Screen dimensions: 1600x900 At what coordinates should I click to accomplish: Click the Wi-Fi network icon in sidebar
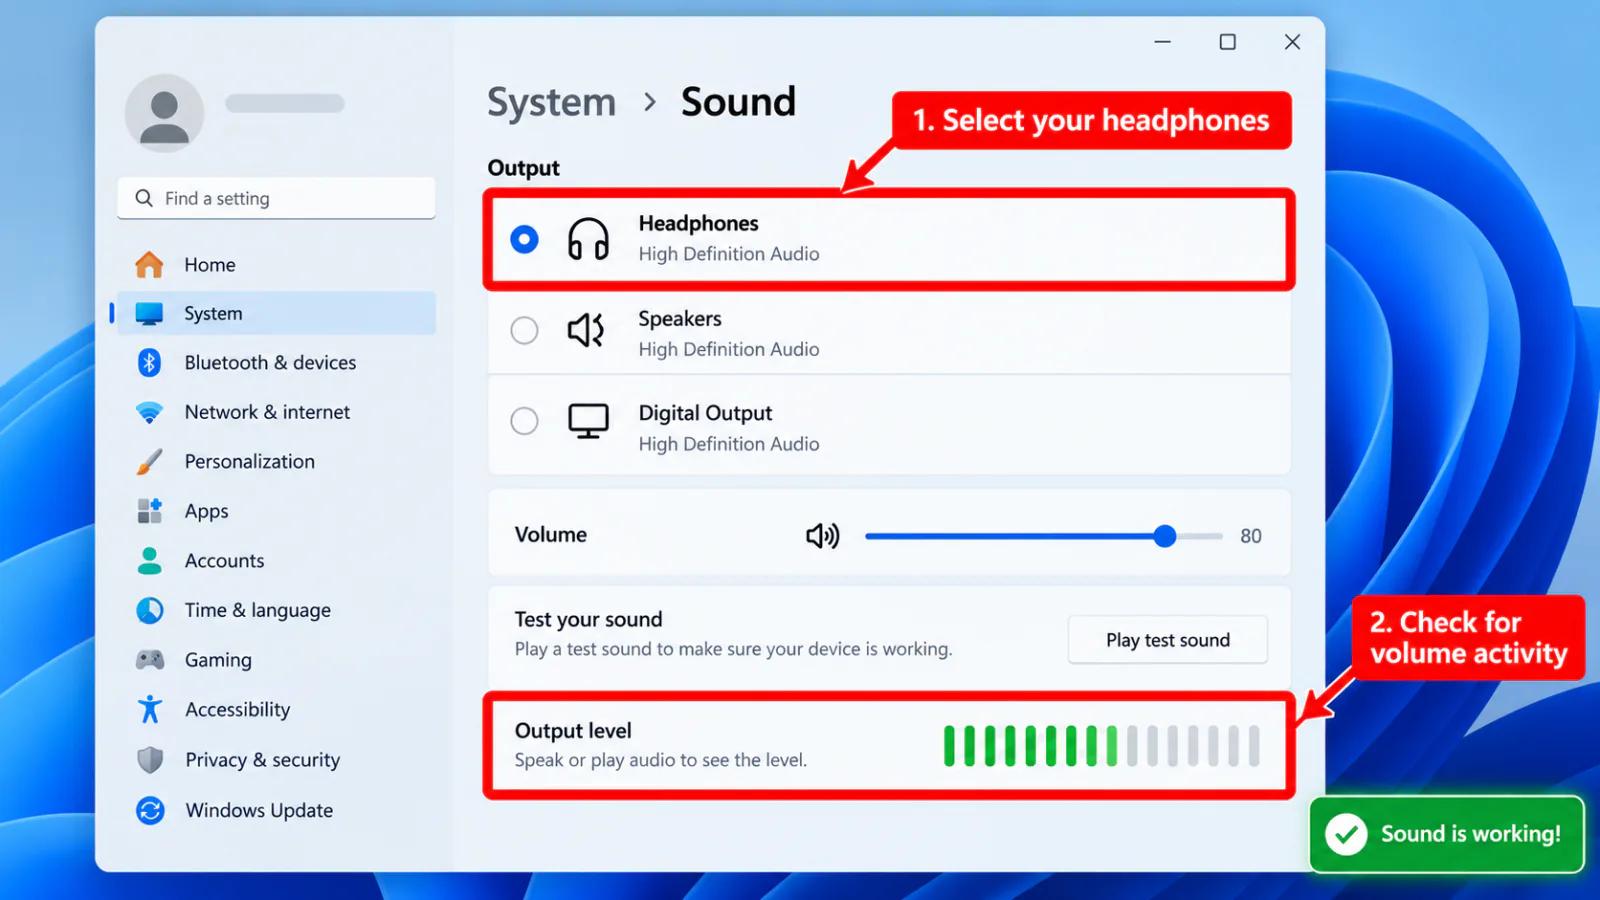(149, 412)
